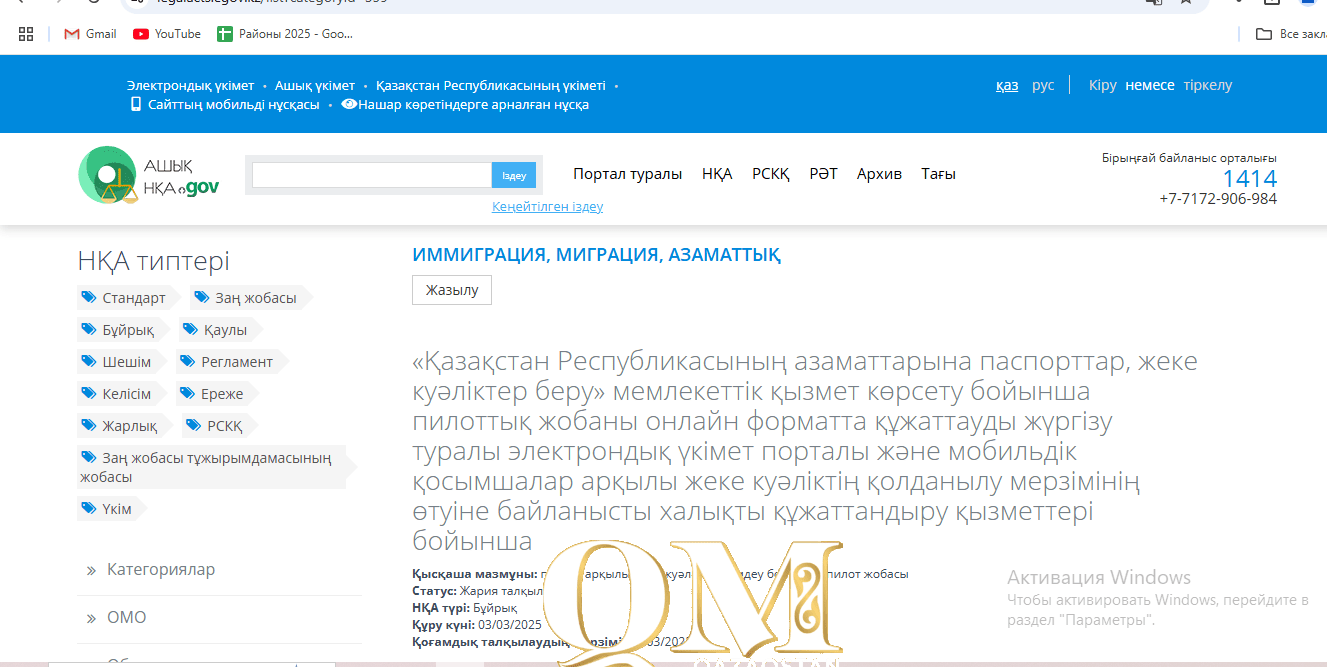Open the Тағы dropdown menu
This screenshot has width=1327, height=667.
coord(938,173)
